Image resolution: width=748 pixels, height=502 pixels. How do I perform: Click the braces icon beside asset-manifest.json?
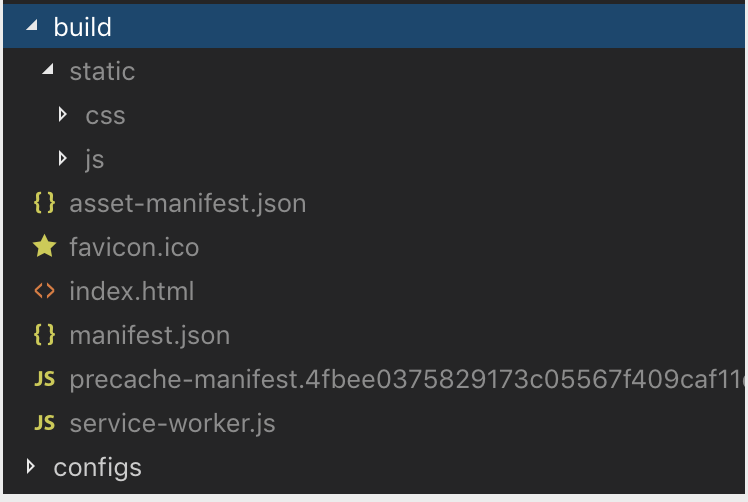click(44, 203)
